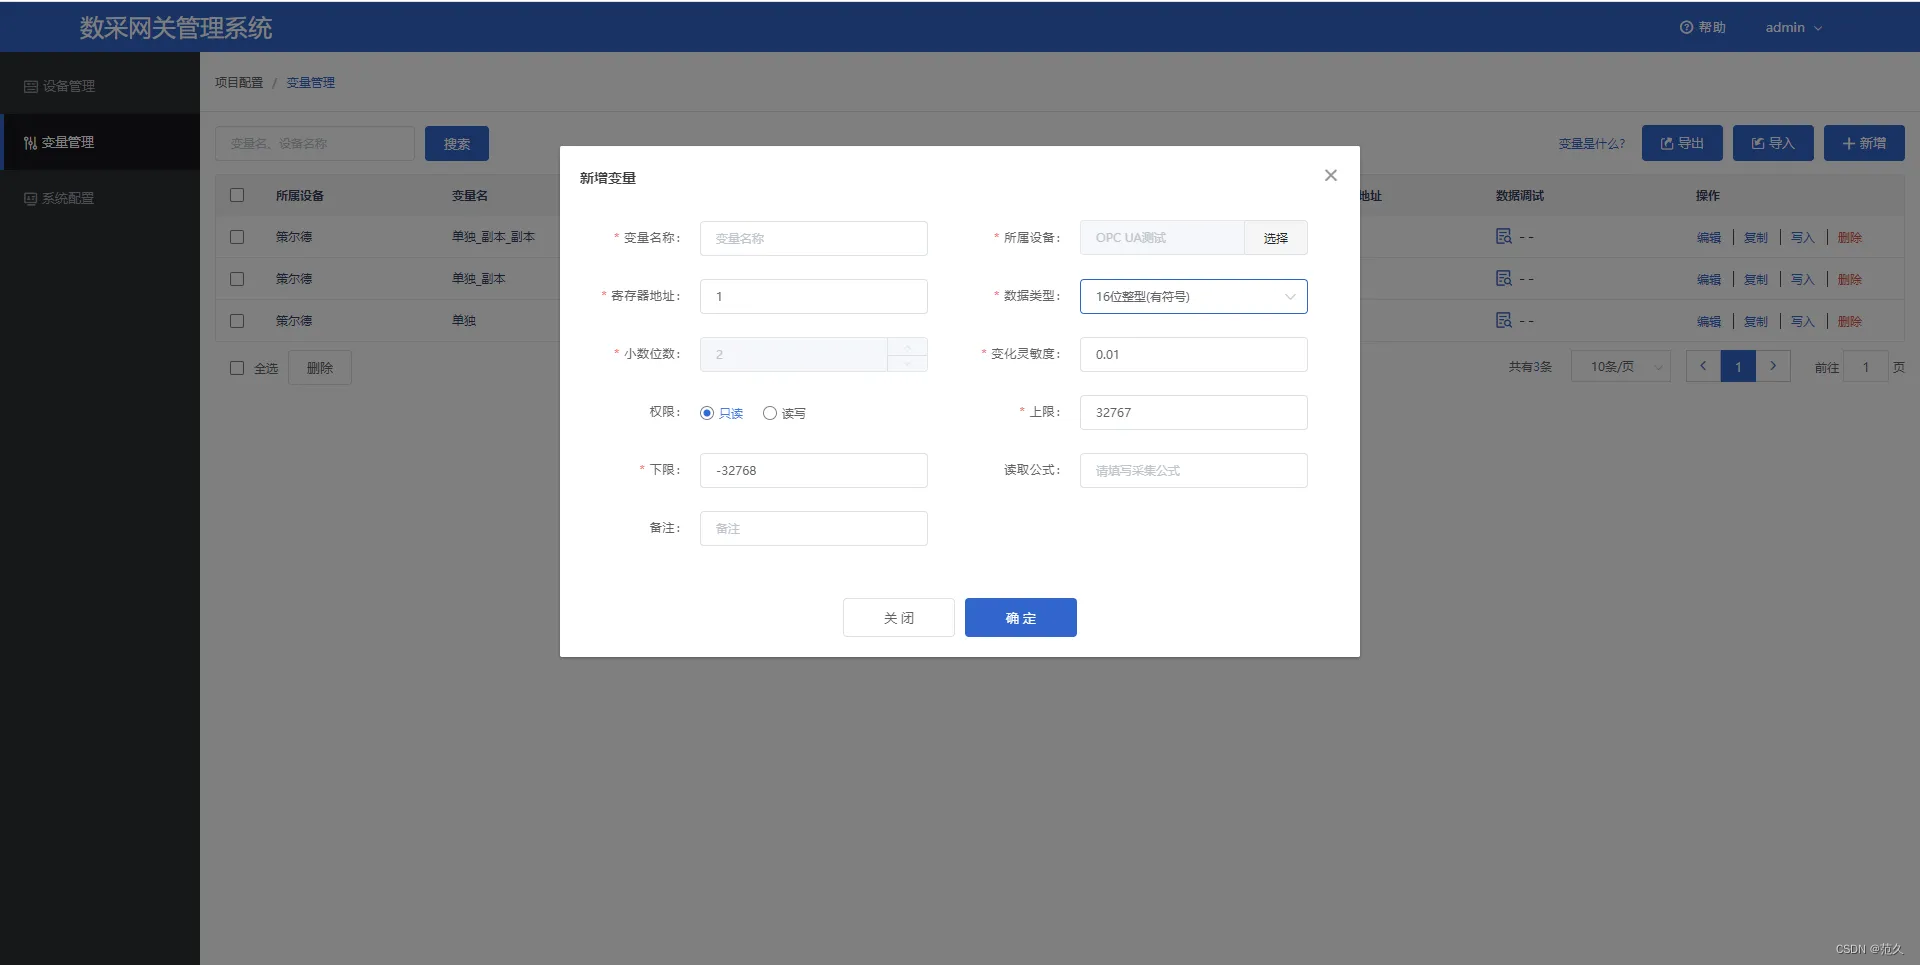Screen dimensions: 1920x965
Task: Focus the 读取公式 input field
Action: click(x=1194, y=470)
